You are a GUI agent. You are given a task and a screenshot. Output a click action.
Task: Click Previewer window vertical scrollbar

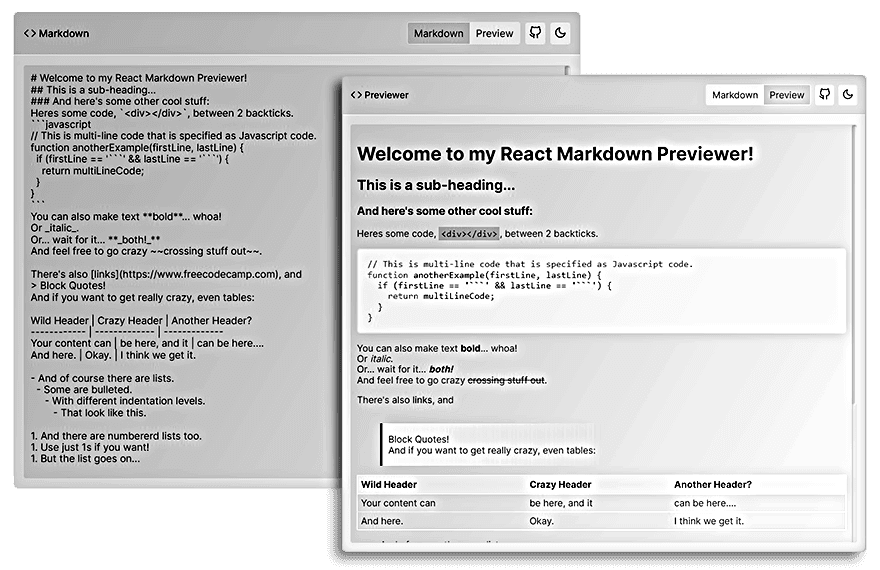click(x=854, y=264)
